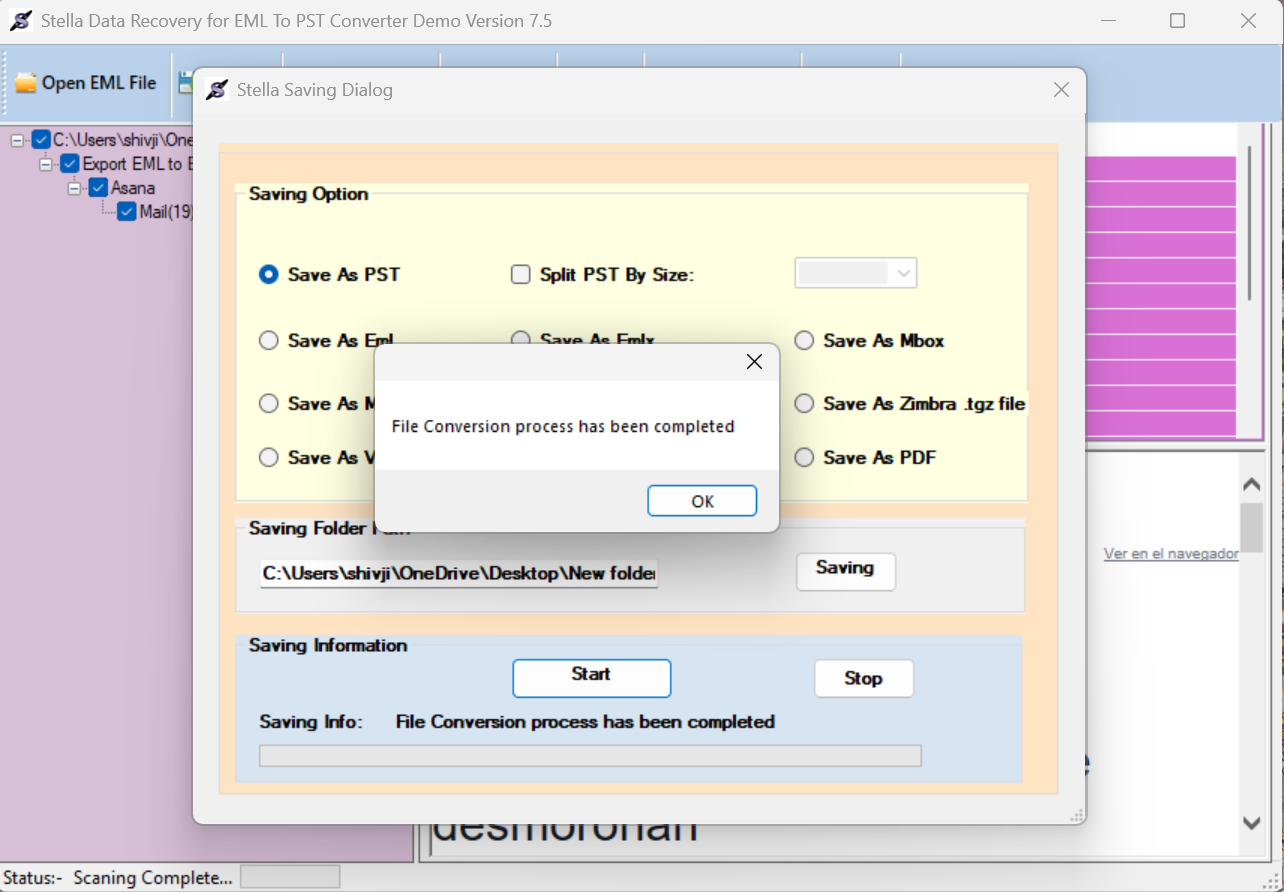Screen dimensions: 1284x892
Task: Close the File Conversion completed message box
Action: click(x=755, y=362)
